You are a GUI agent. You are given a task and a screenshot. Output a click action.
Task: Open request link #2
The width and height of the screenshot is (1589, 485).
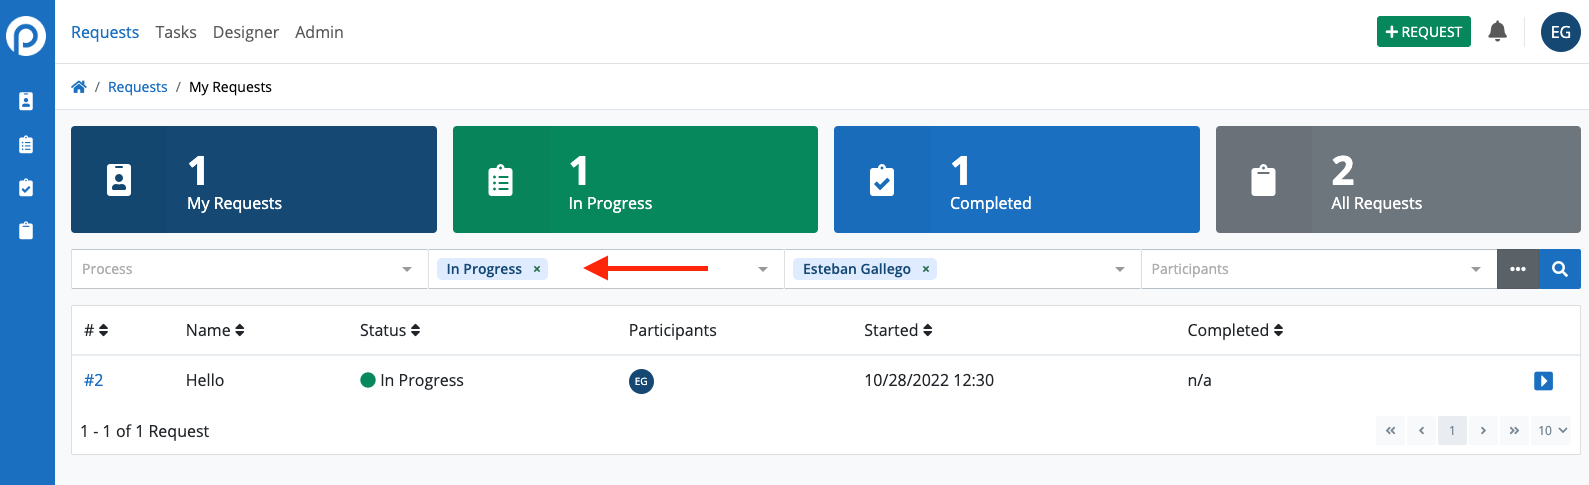[x=94, y=380]
